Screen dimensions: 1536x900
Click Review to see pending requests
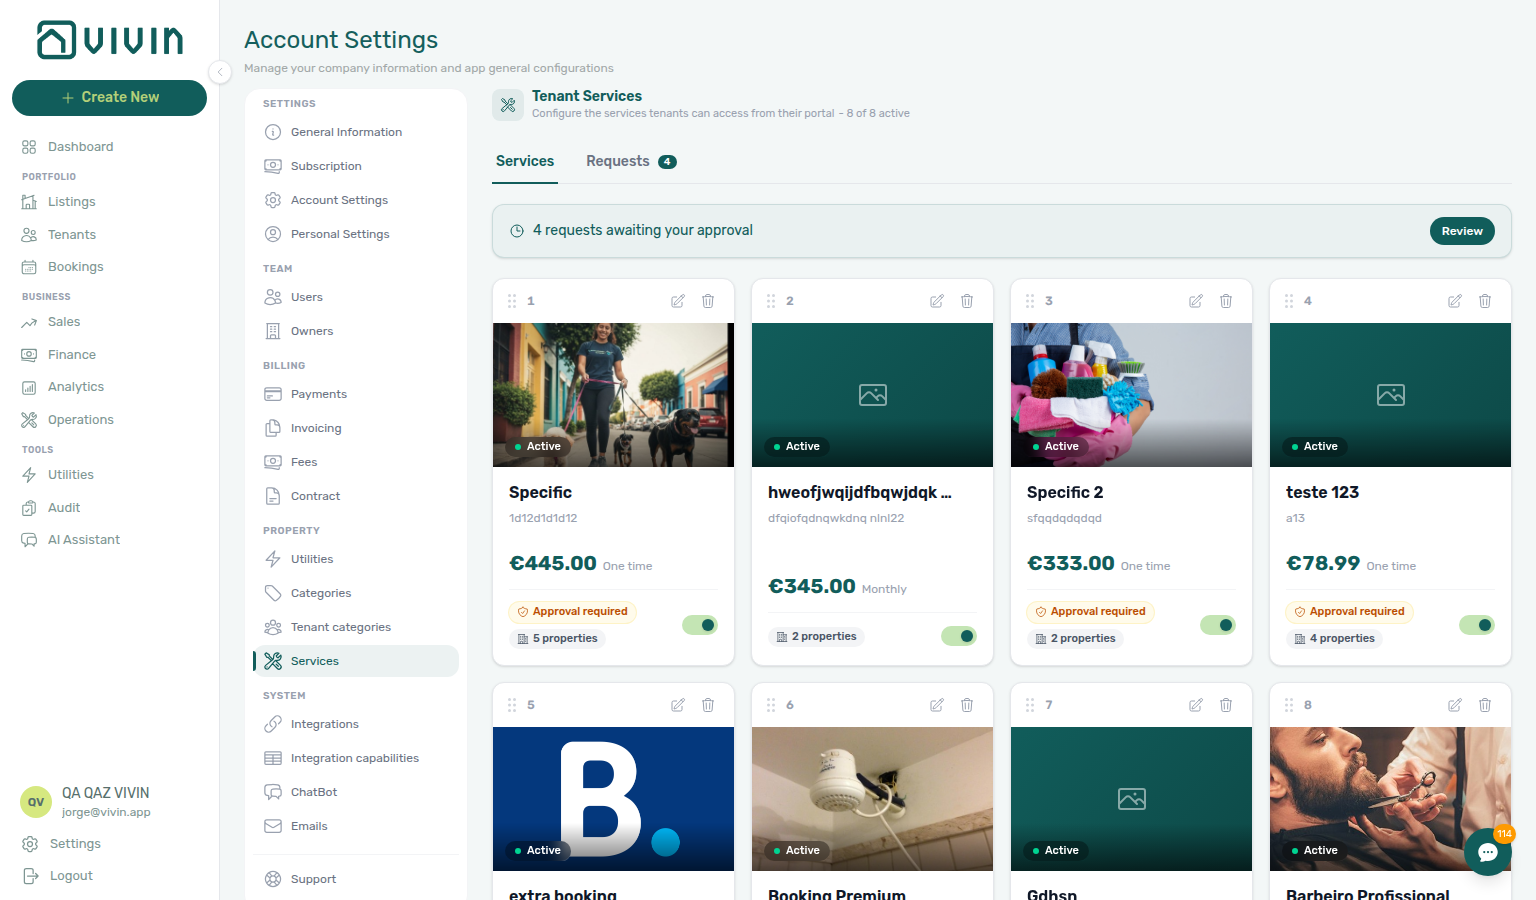1462,231
